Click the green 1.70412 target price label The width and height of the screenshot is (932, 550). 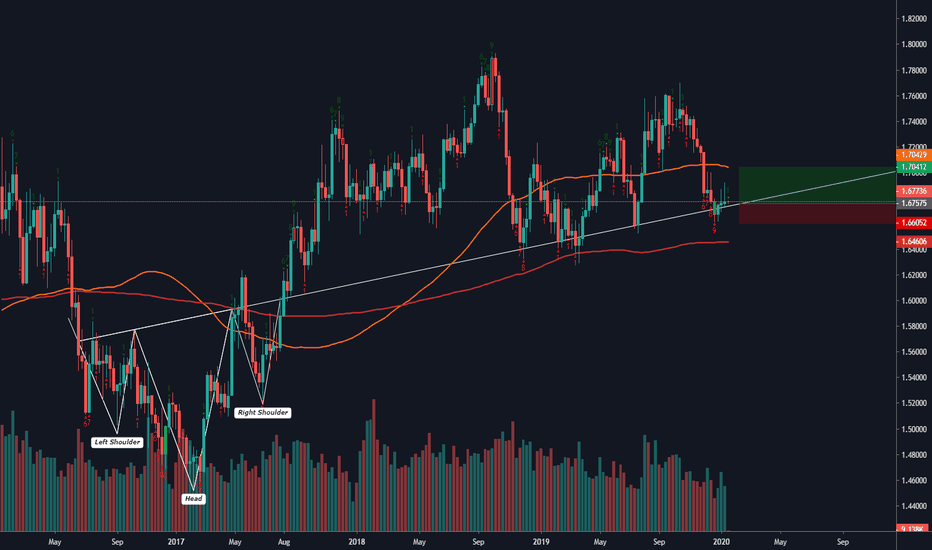pos(914,166)
